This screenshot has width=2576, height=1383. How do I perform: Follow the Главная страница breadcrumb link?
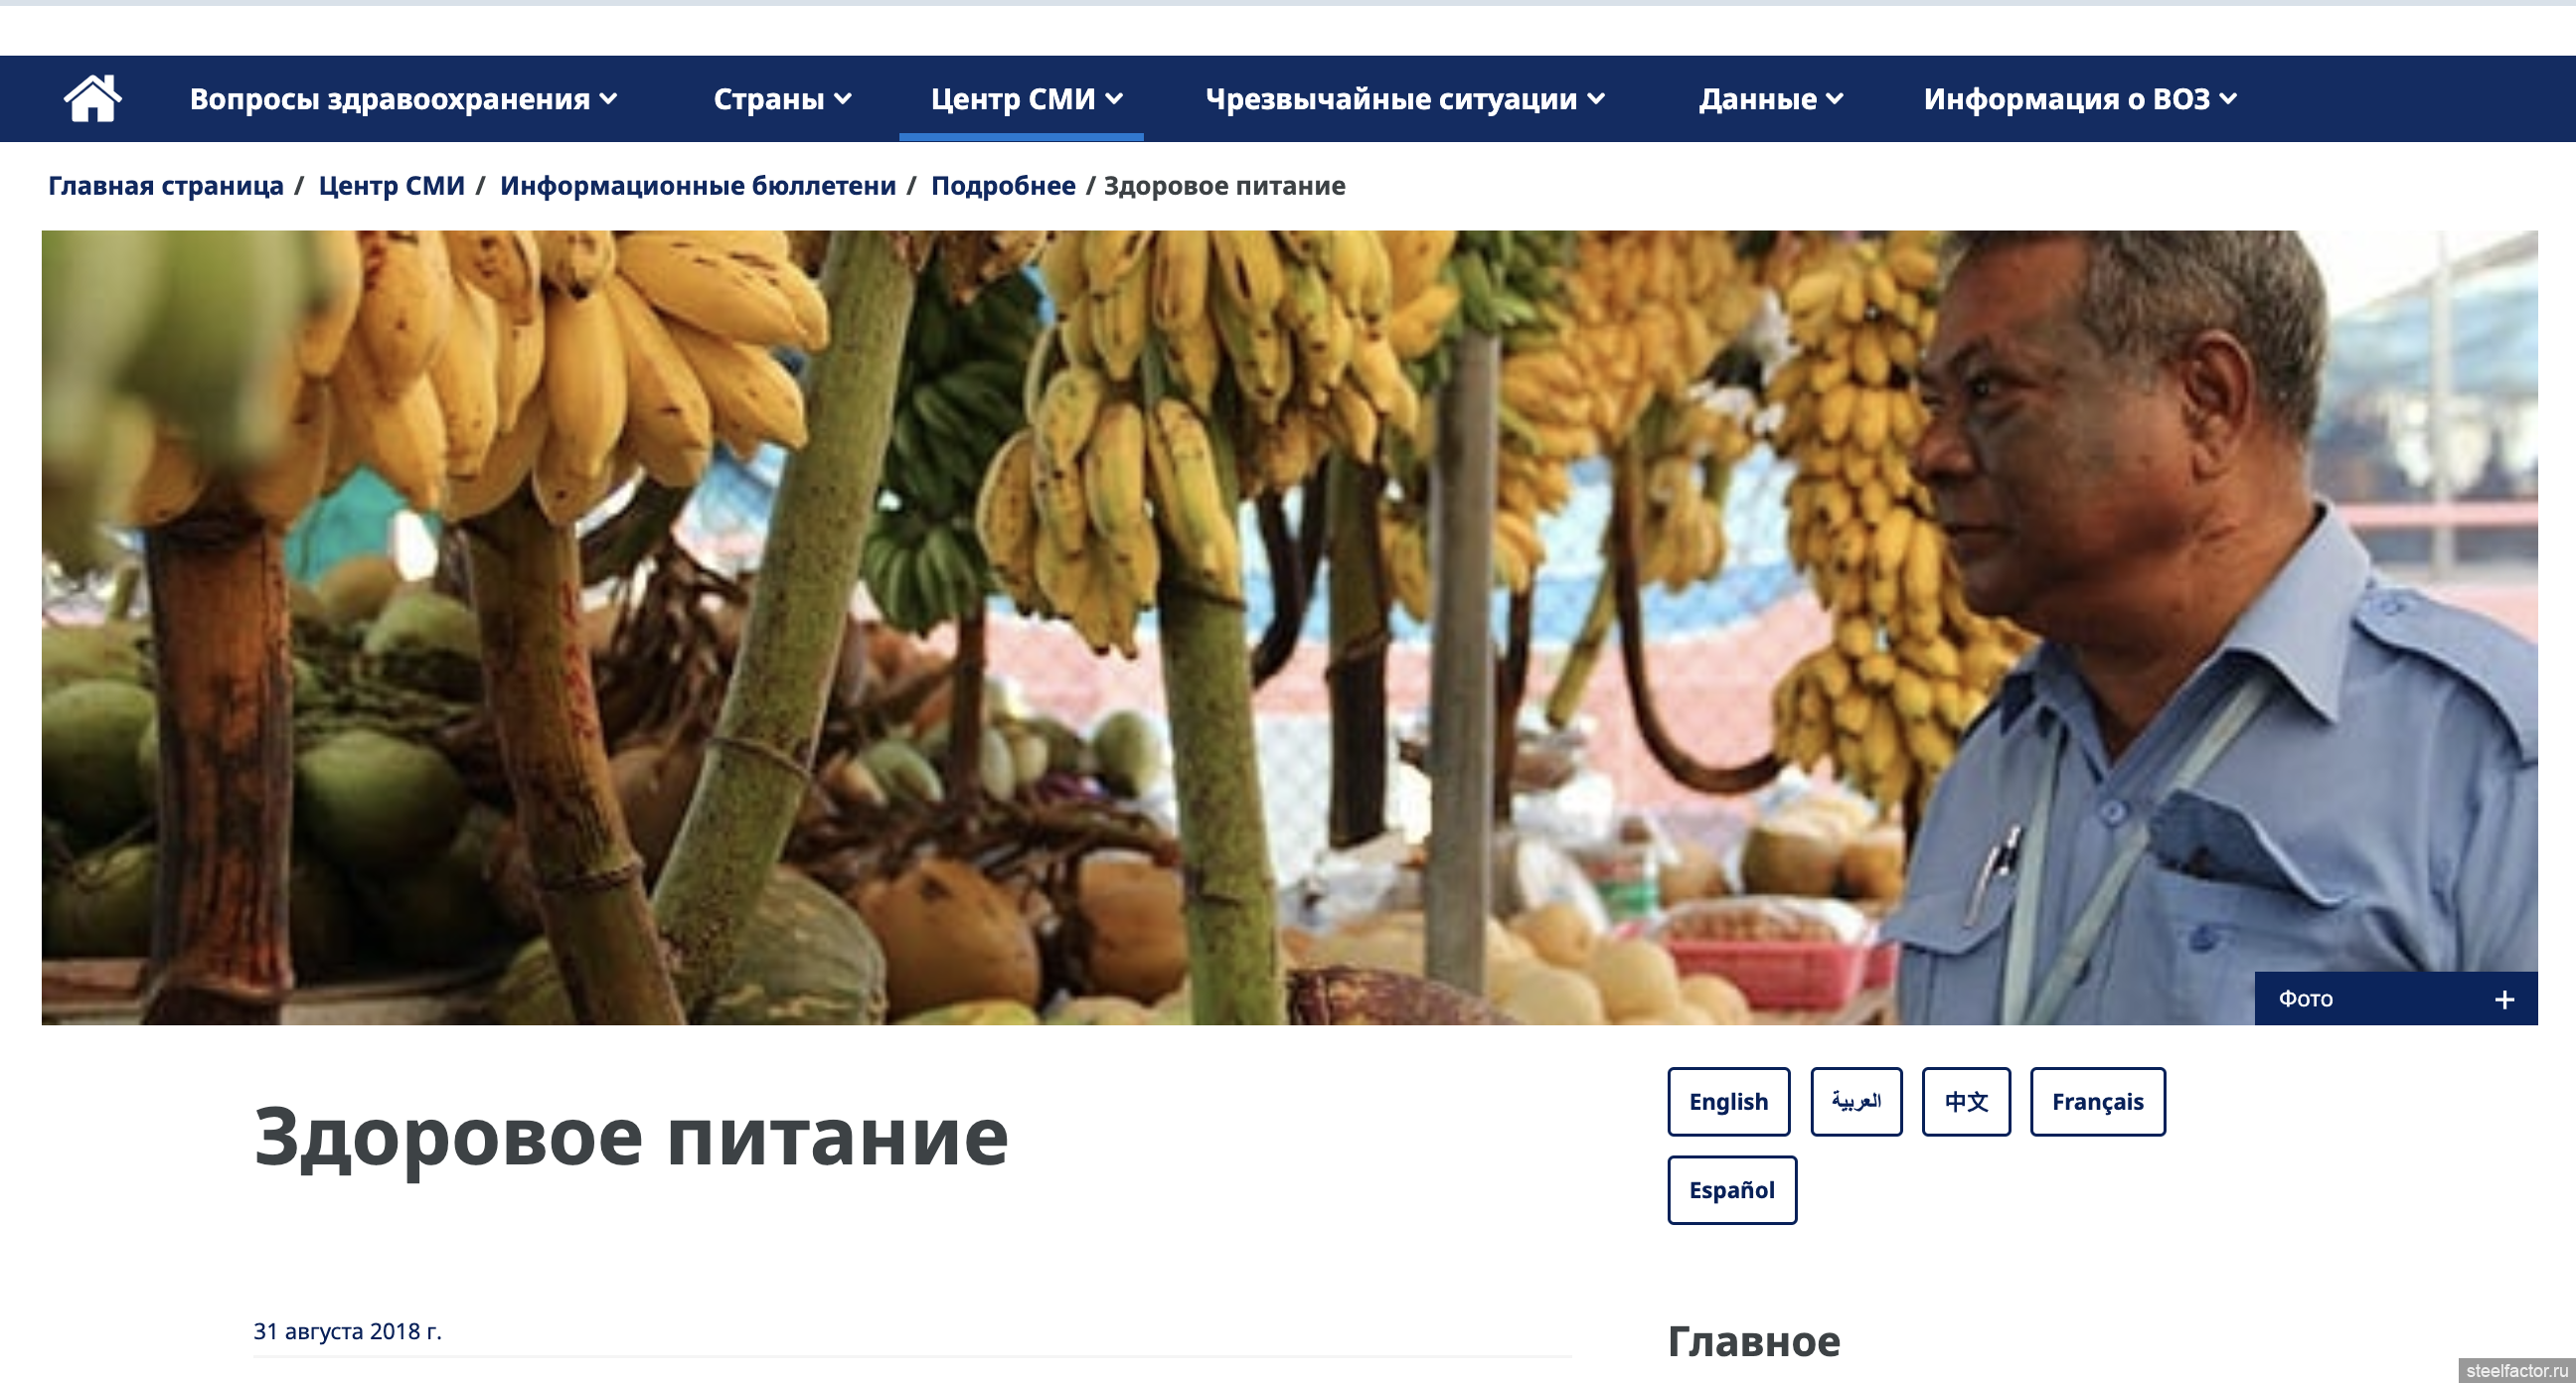click(166, 186)
